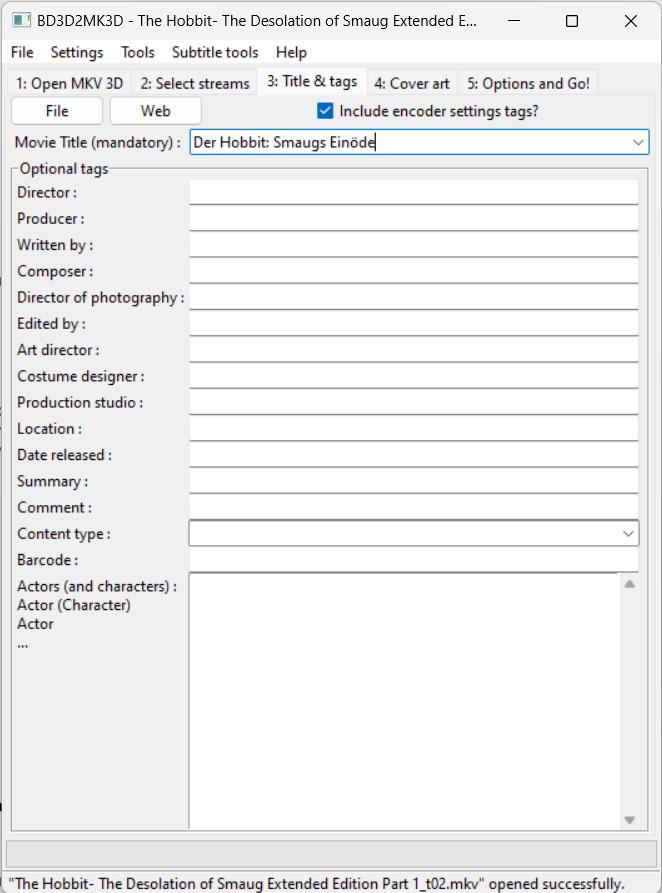The image size is (662, 893).
Task: Click the Director input field
Action: 413,192
